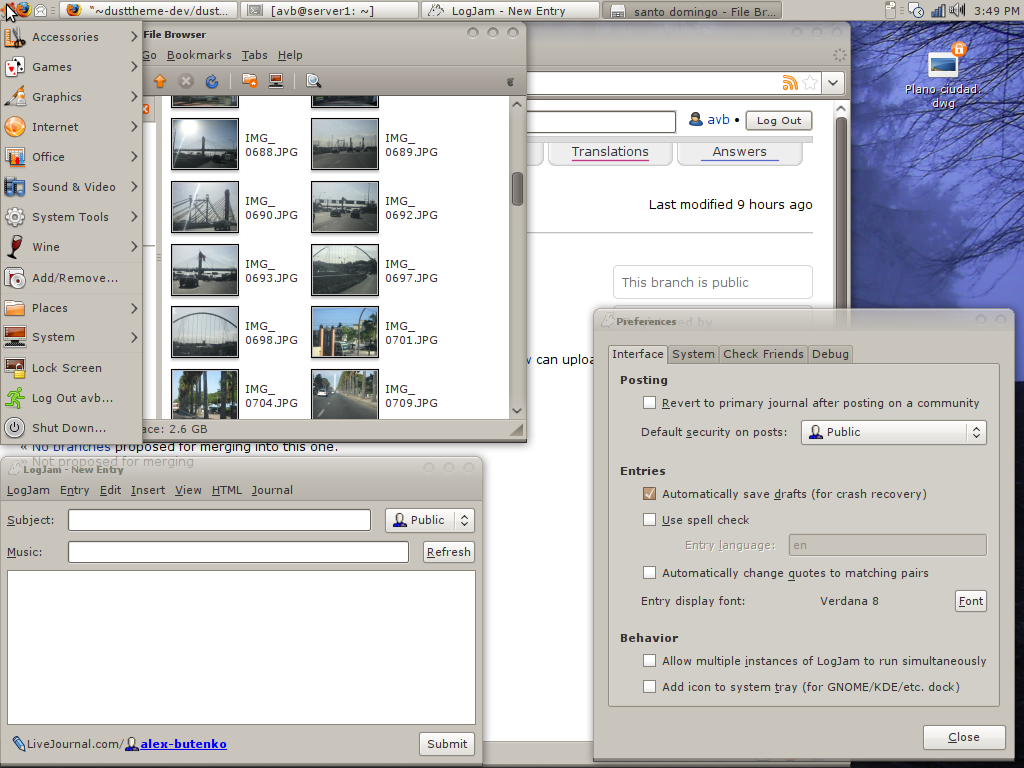Open the Answers tab on web page
This screenshot has height=768, width=1024.
[739, 152]
